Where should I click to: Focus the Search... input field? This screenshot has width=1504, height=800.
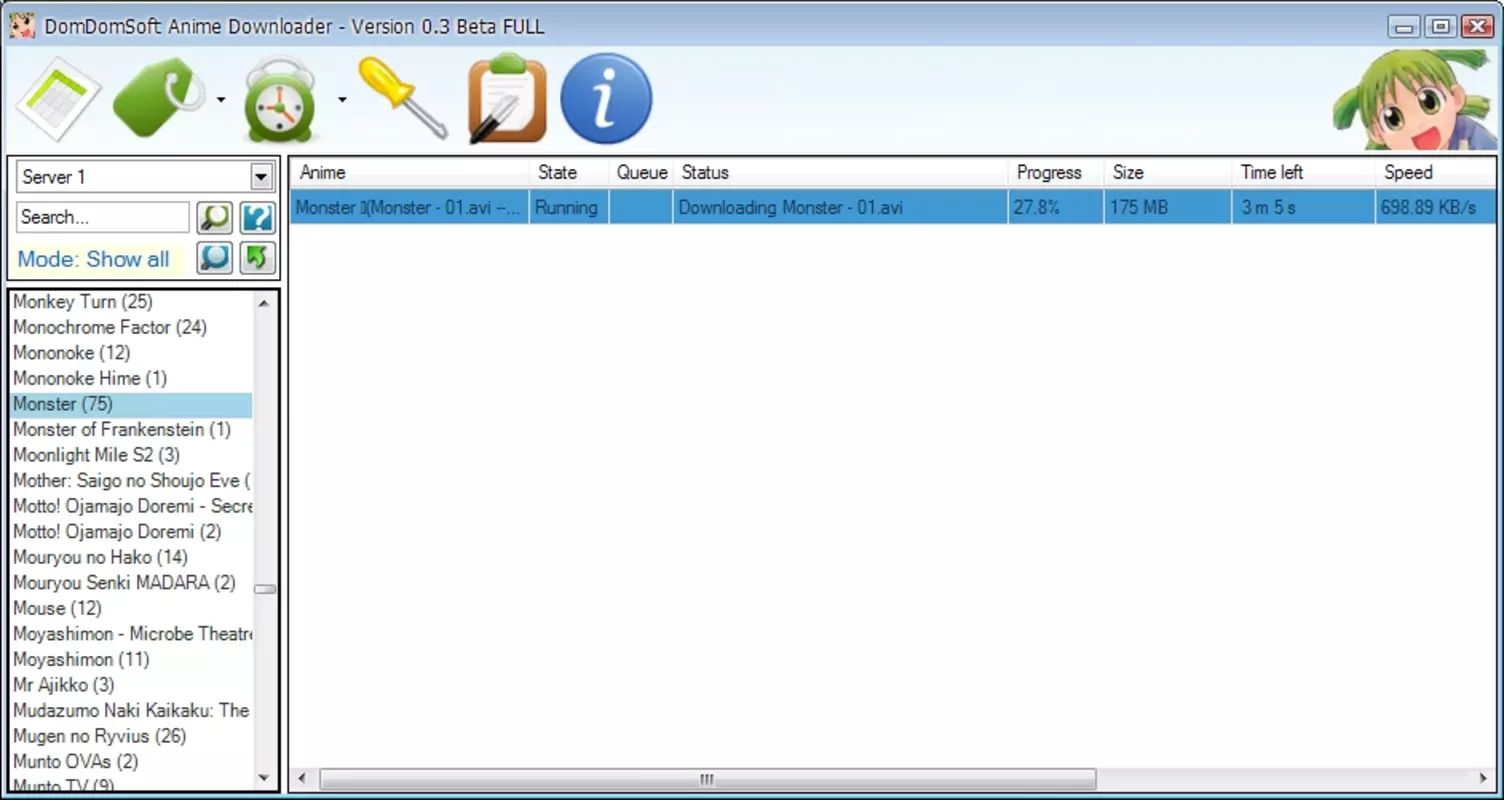(102, 217)
